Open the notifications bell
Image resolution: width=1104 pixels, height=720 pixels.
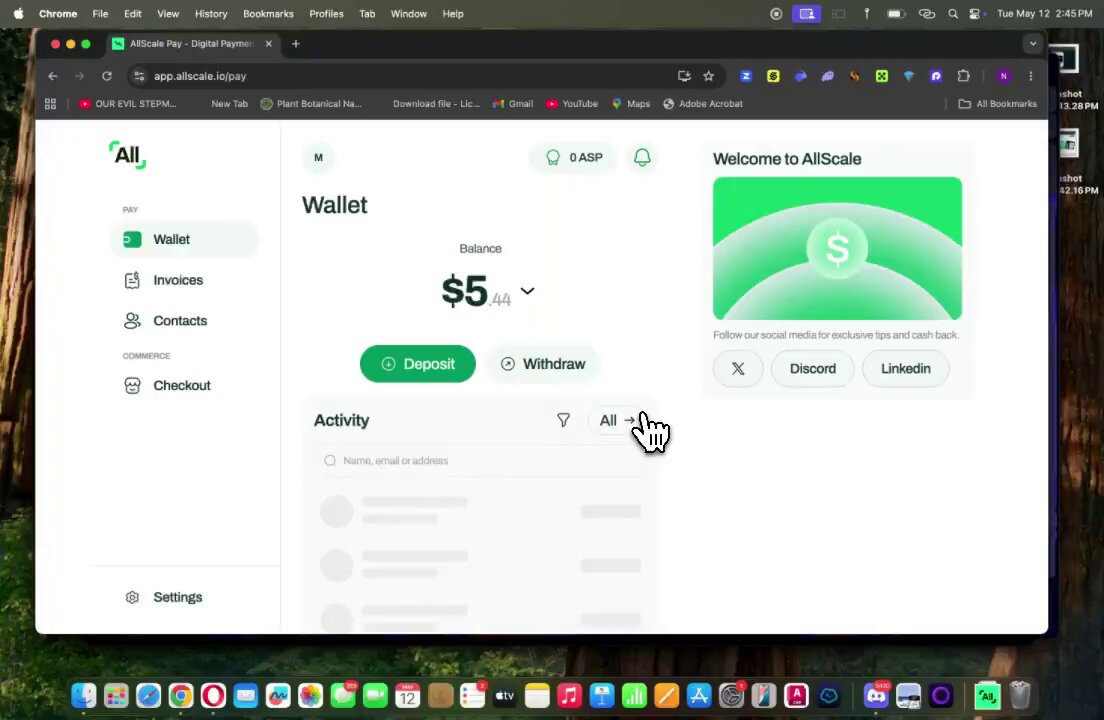click(642, 157)
